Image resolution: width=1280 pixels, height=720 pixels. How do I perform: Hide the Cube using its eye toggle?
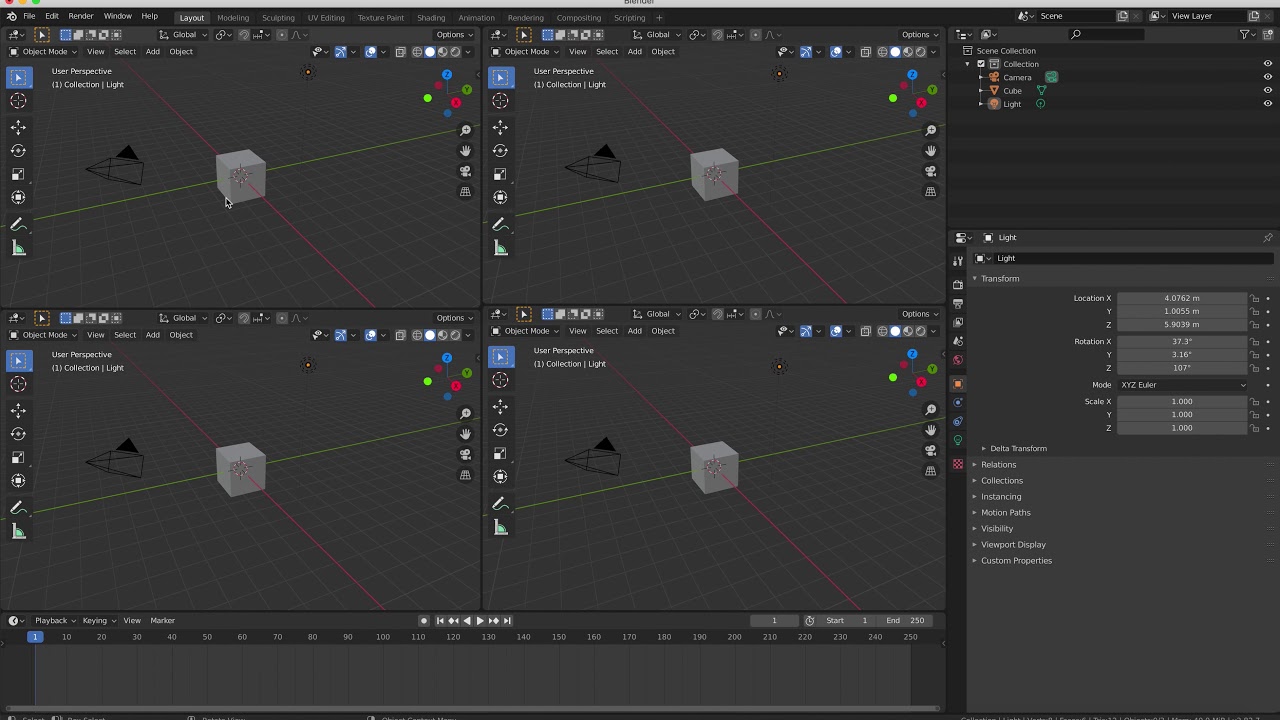click(1267, 91)
